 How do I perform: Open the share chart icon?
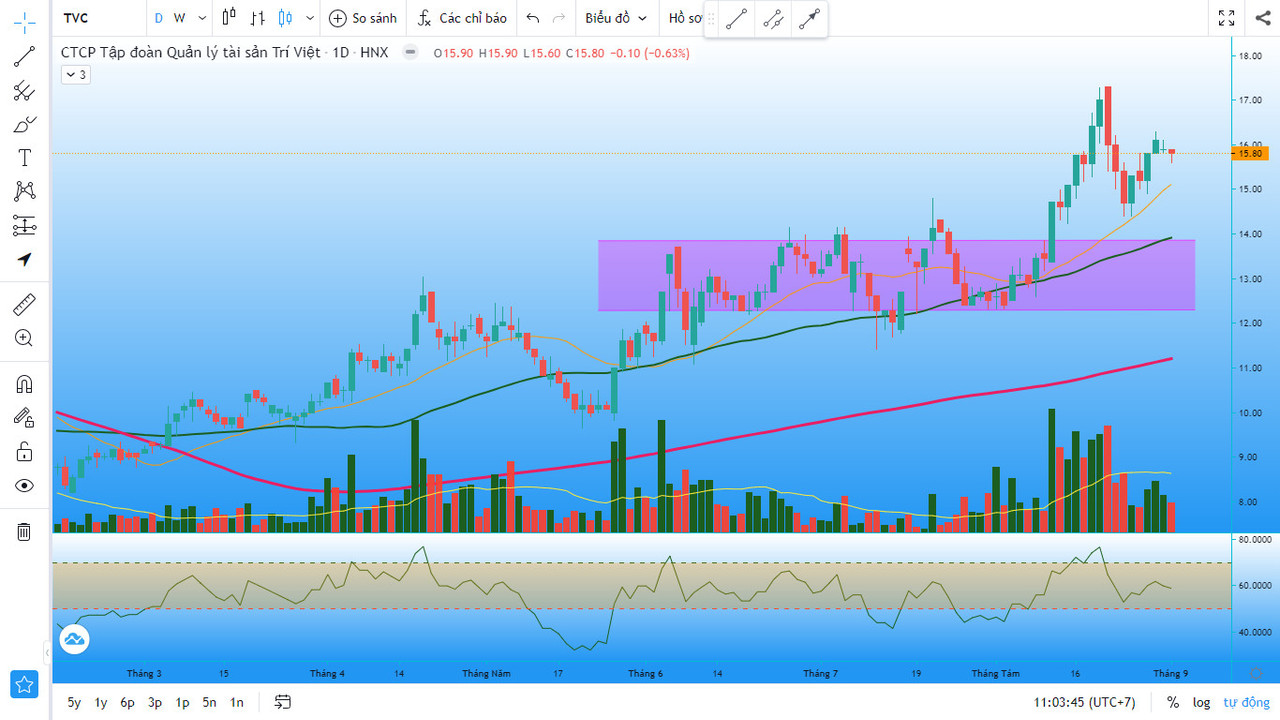(1262, 18)
